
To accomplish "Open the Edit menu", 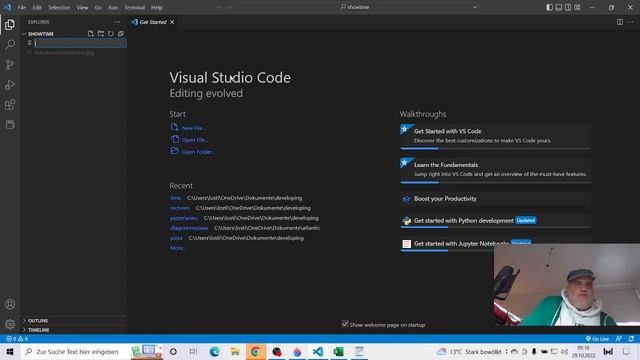I will click(x=37, y=7).
